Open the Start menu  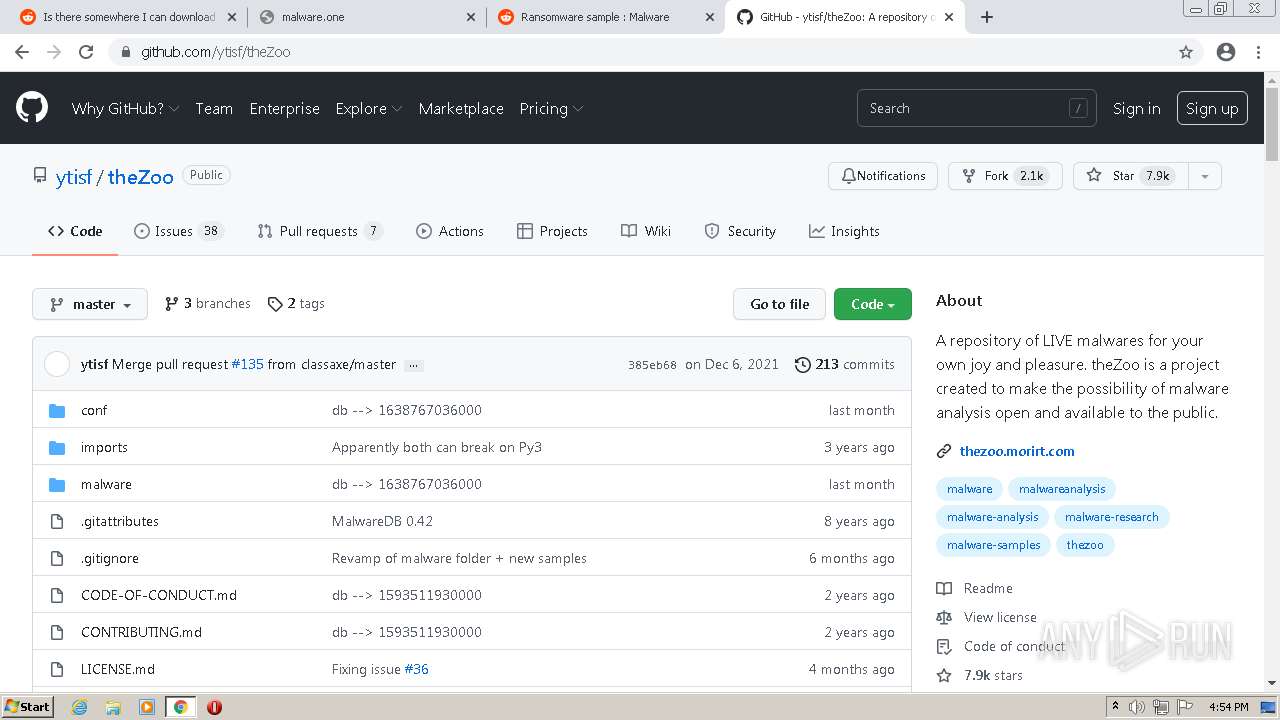point(27,707)
